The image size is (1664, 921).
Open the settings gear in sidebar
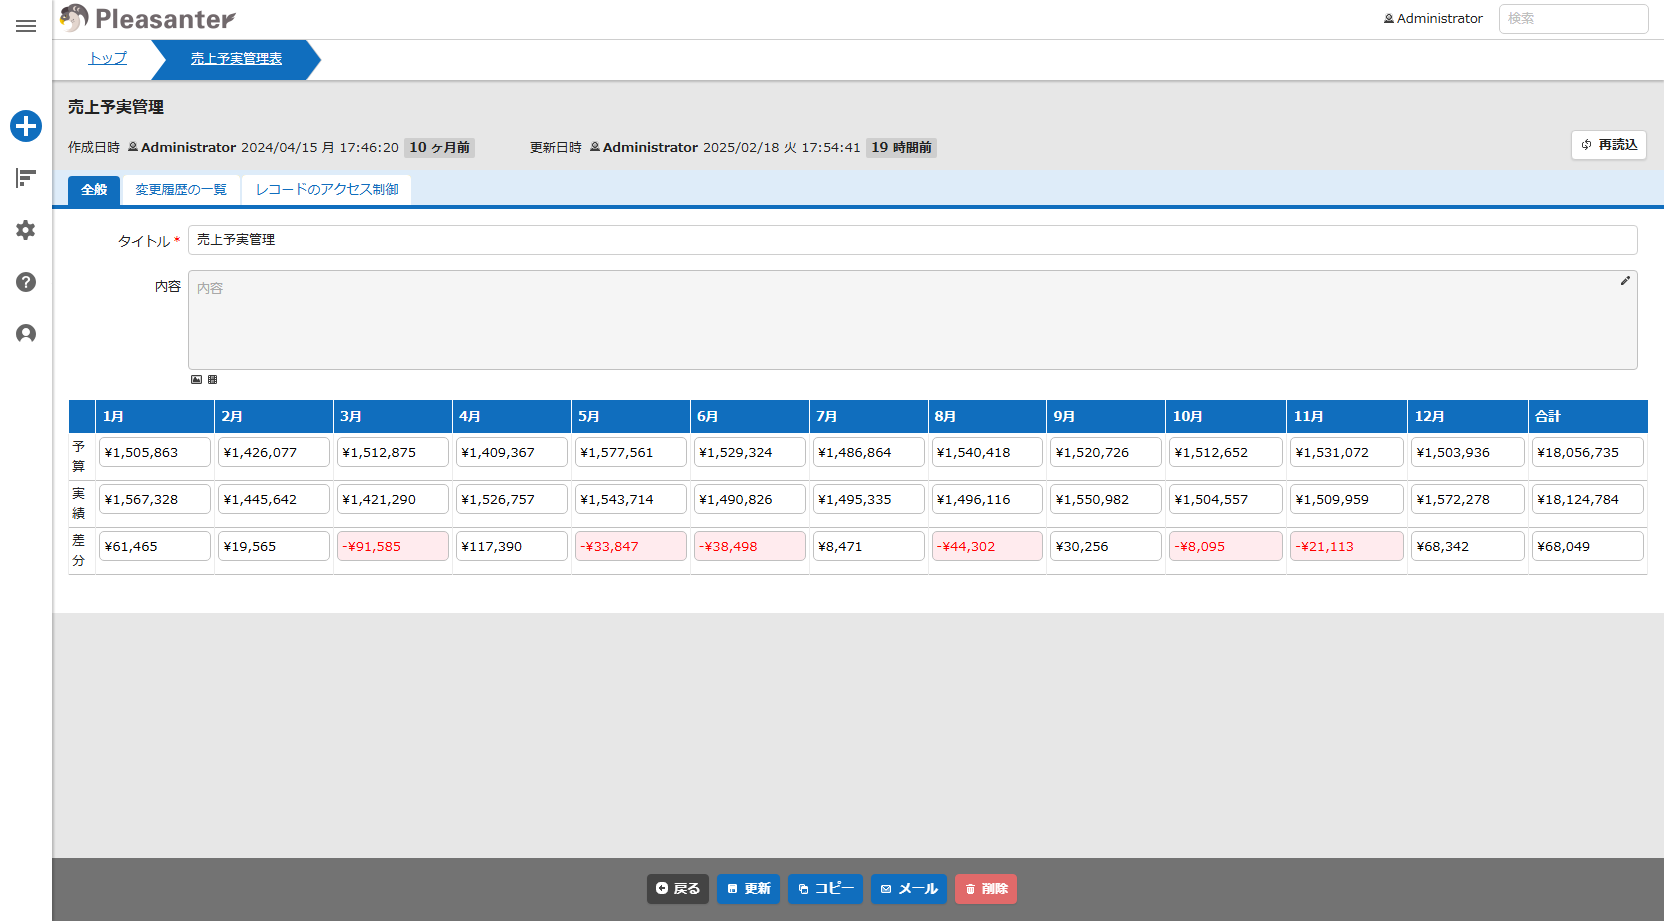click(26, 230)
